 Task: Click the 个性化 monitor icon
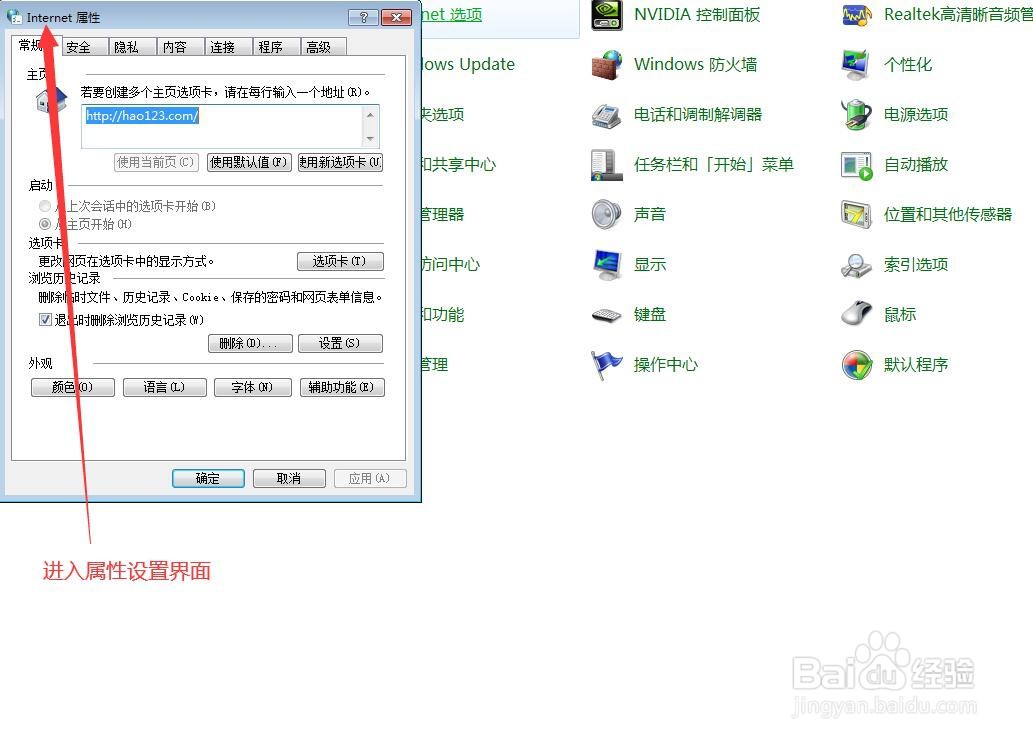[x=856, y=65]
